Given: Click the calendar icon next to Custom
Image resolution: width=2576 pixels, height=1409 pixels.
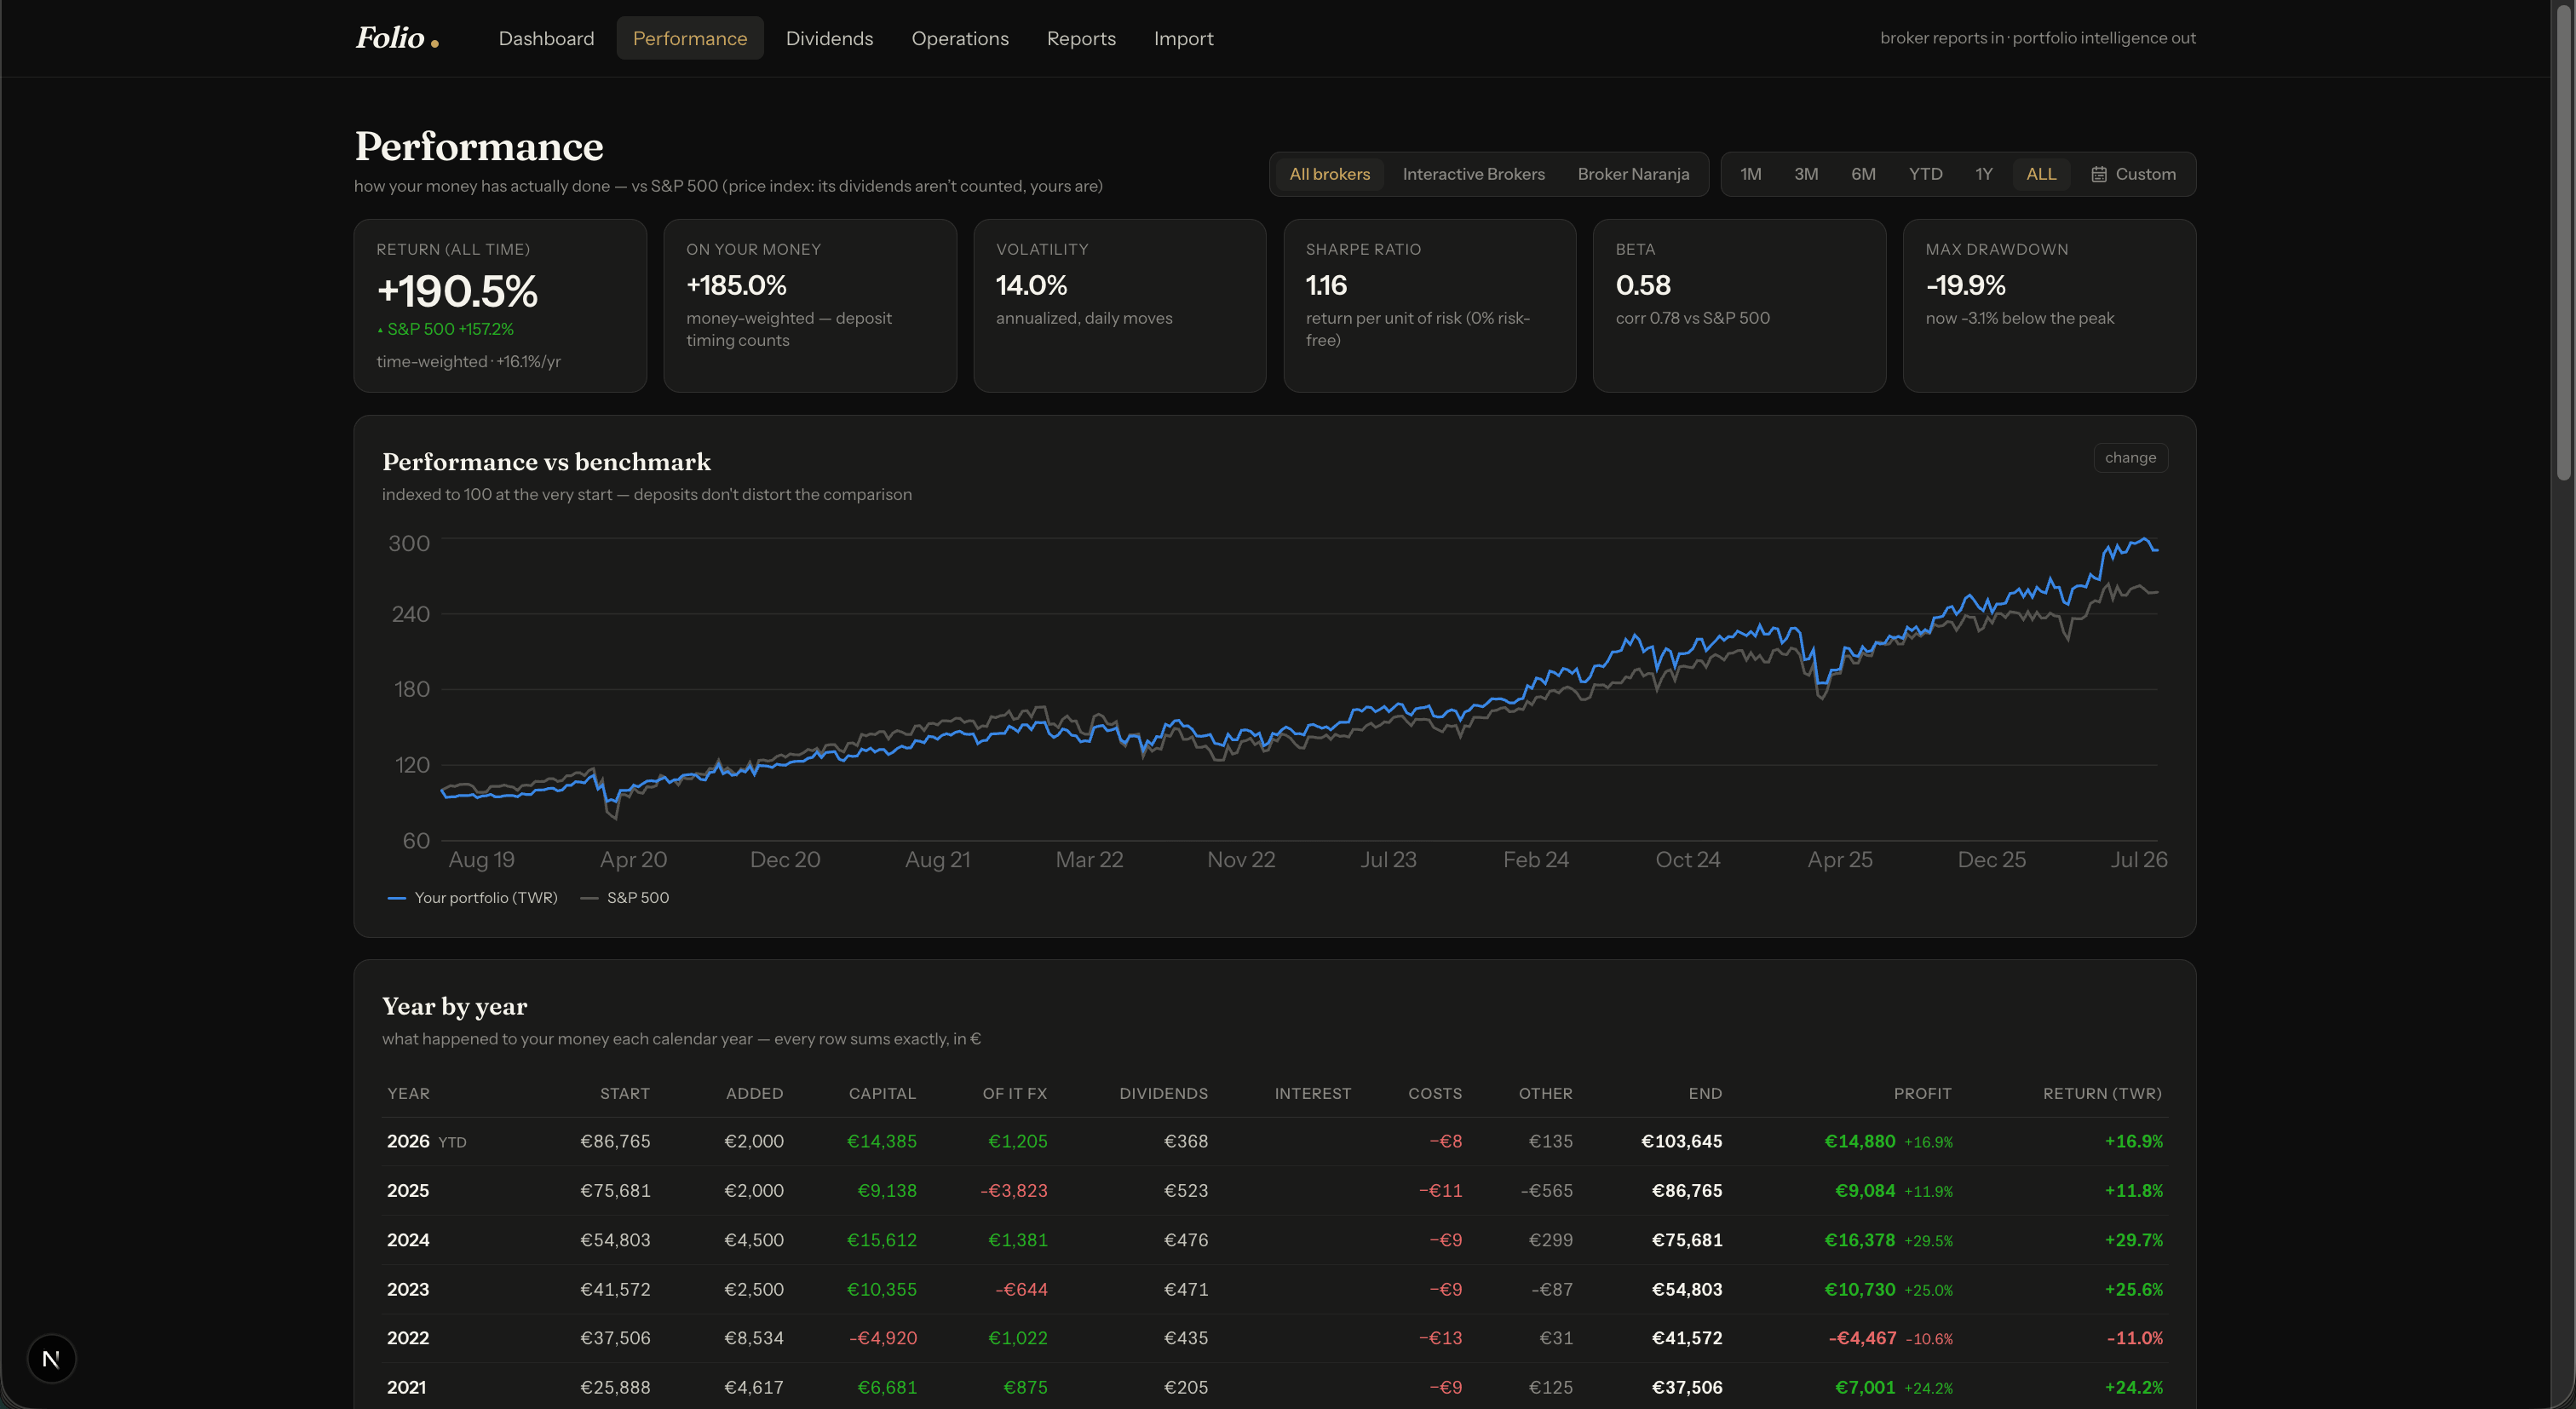Looking at the screenshot, I should tap(2099, 174).
